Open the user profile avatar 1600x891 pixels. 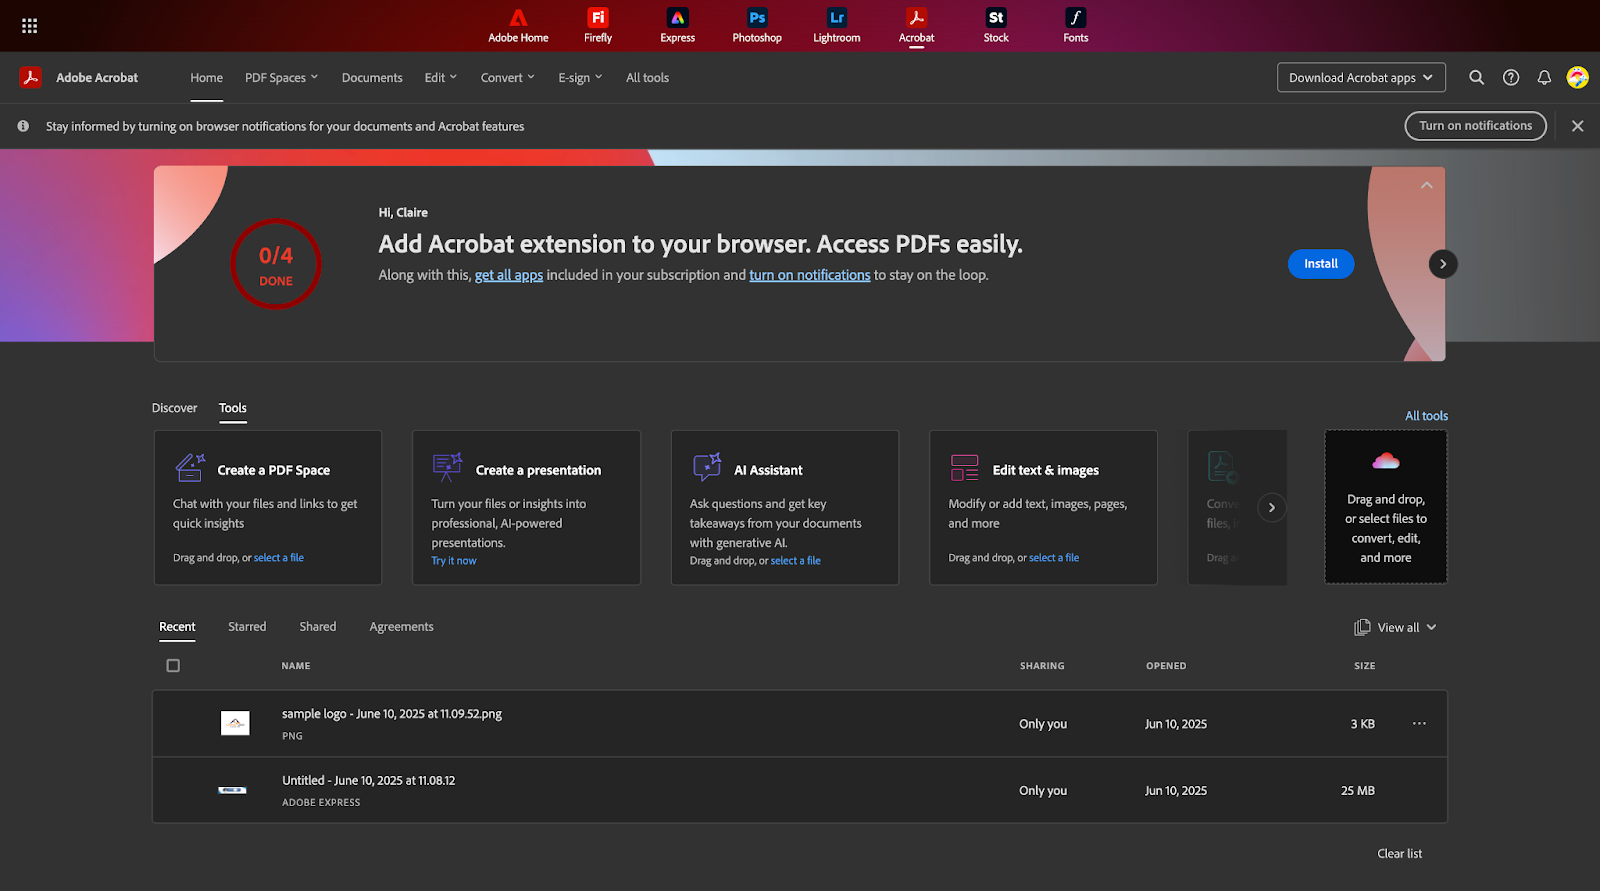pos(1578,77)
